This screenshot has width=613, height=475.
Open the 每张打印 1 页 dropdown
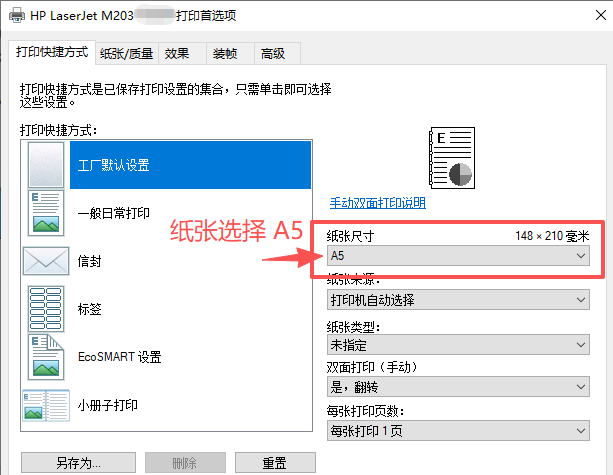pyautogui.click(x=458, y=431)
